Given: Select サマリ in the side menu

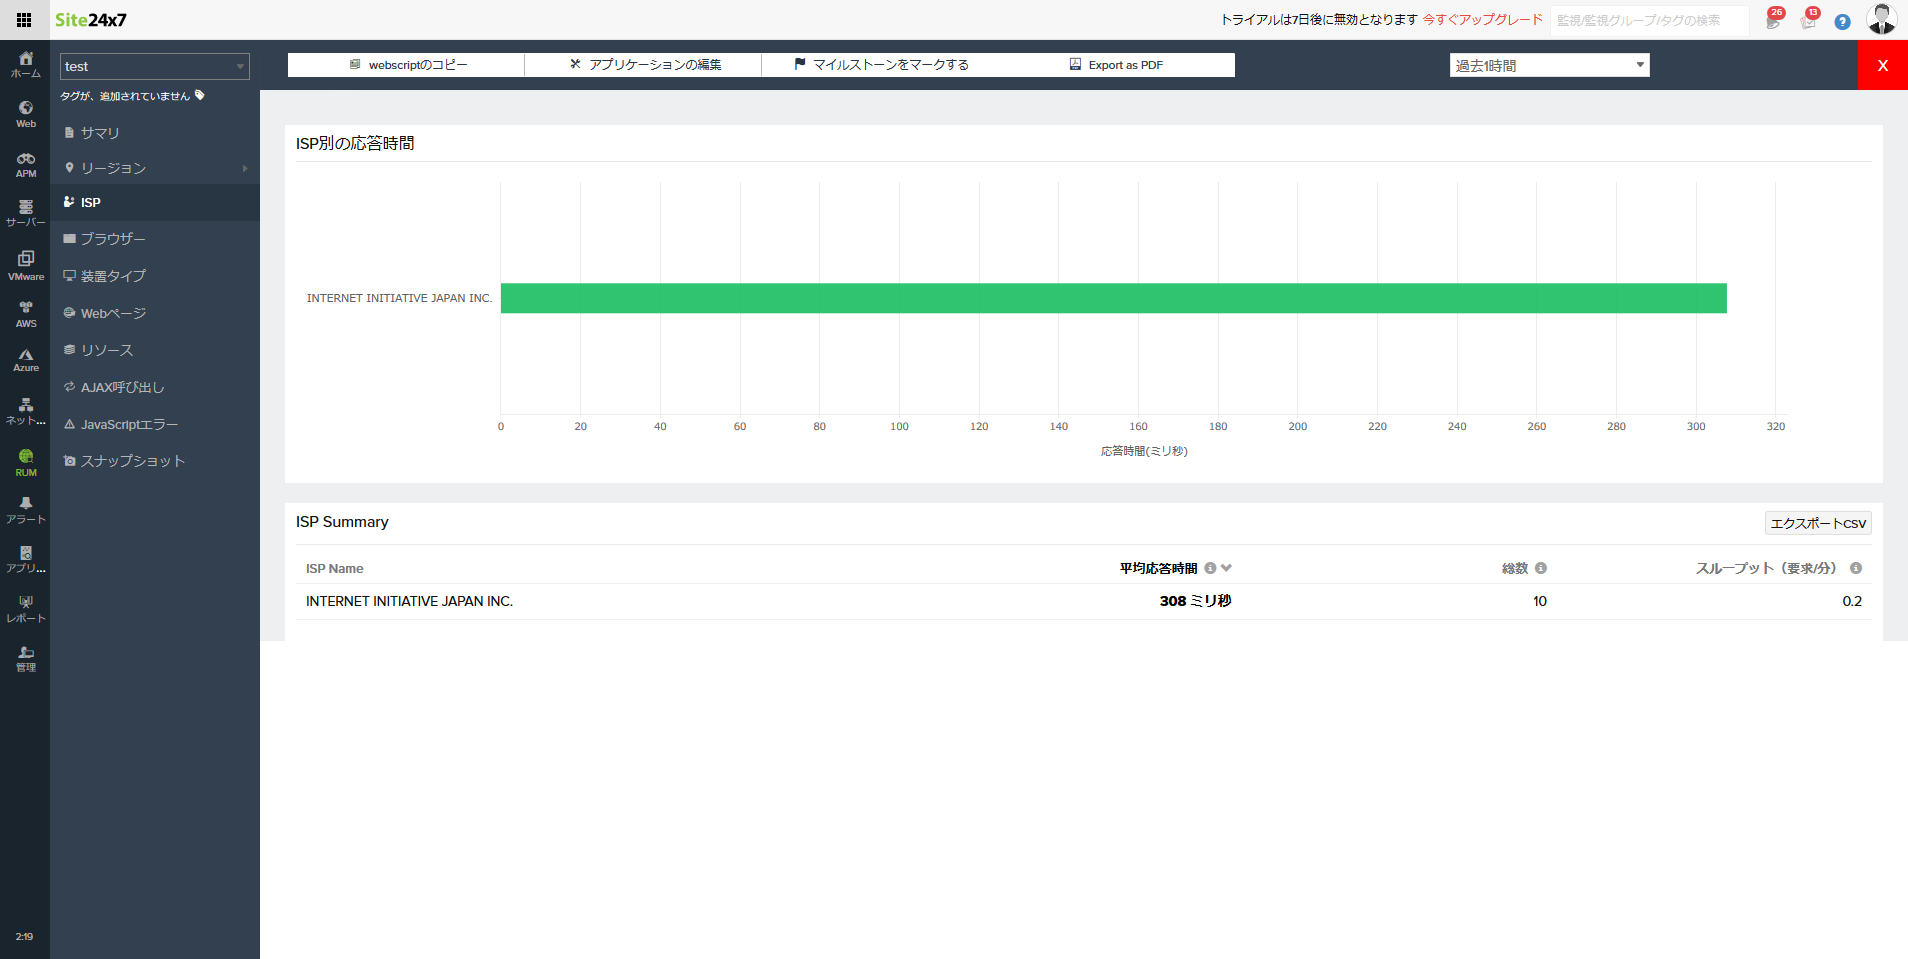Looking at the screenshot, I should (155, 132).
